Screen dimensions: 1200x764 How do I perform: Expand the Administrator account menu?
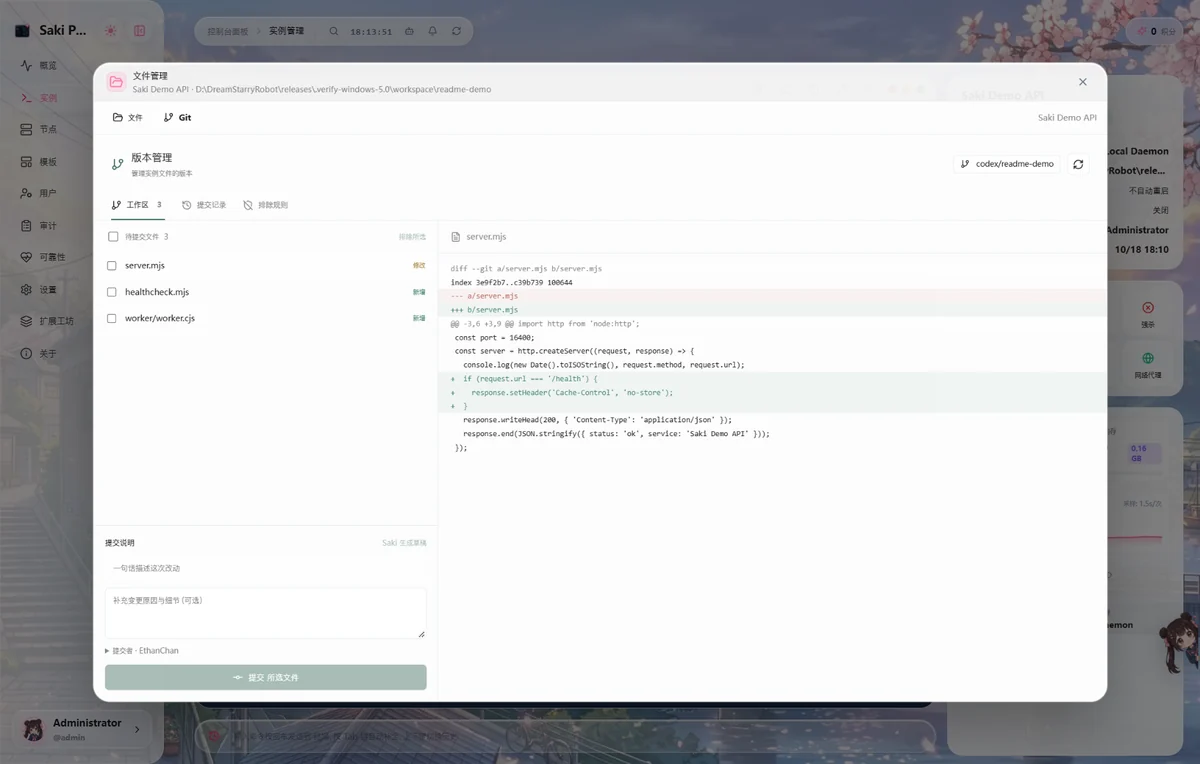click(x=82, y=729)
